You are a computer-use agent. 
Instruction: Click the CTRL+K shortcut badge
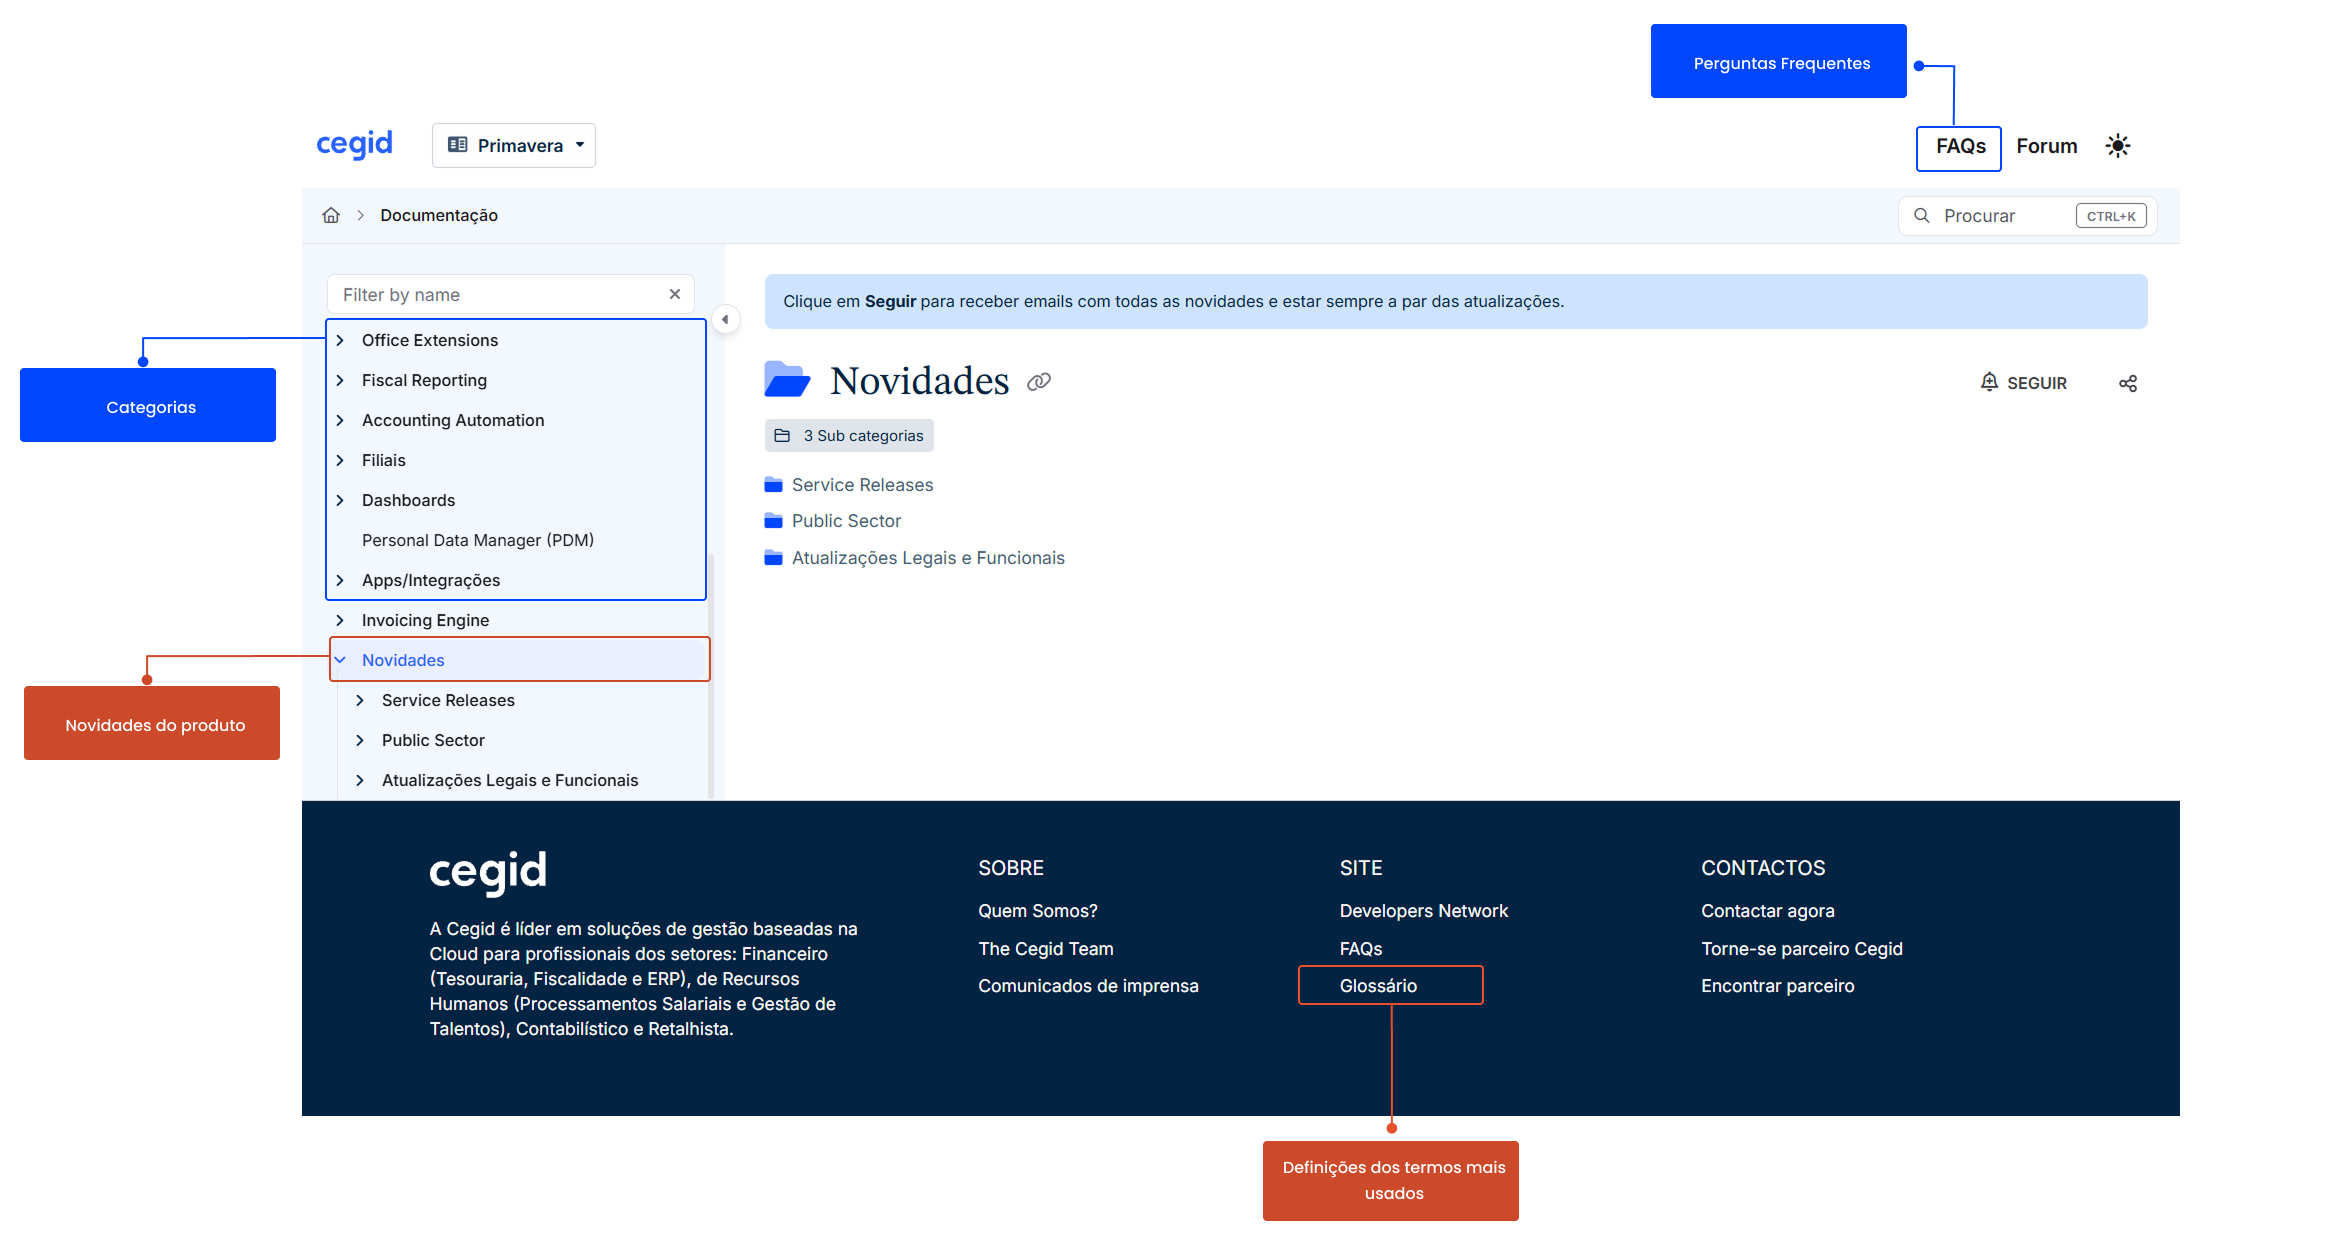point(2111,216)
